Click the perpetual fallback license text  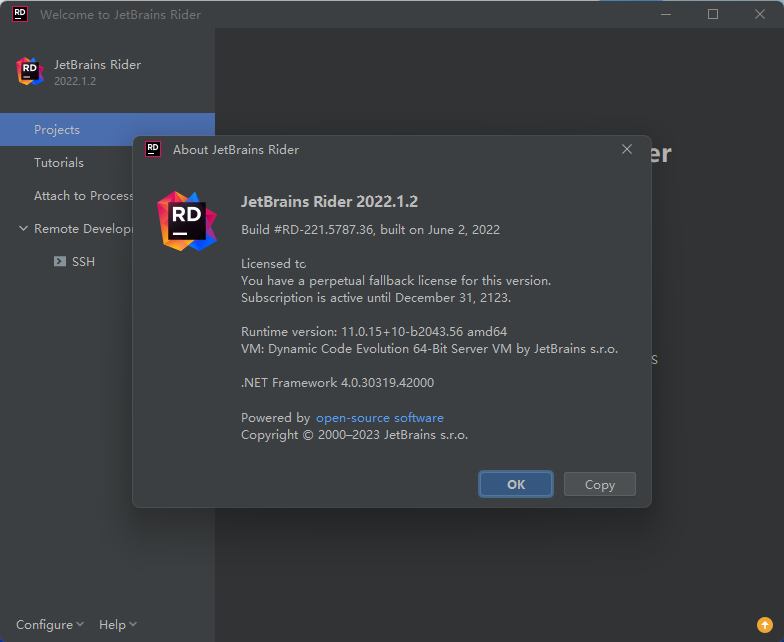pyautogui.click(x=396, y=280)
